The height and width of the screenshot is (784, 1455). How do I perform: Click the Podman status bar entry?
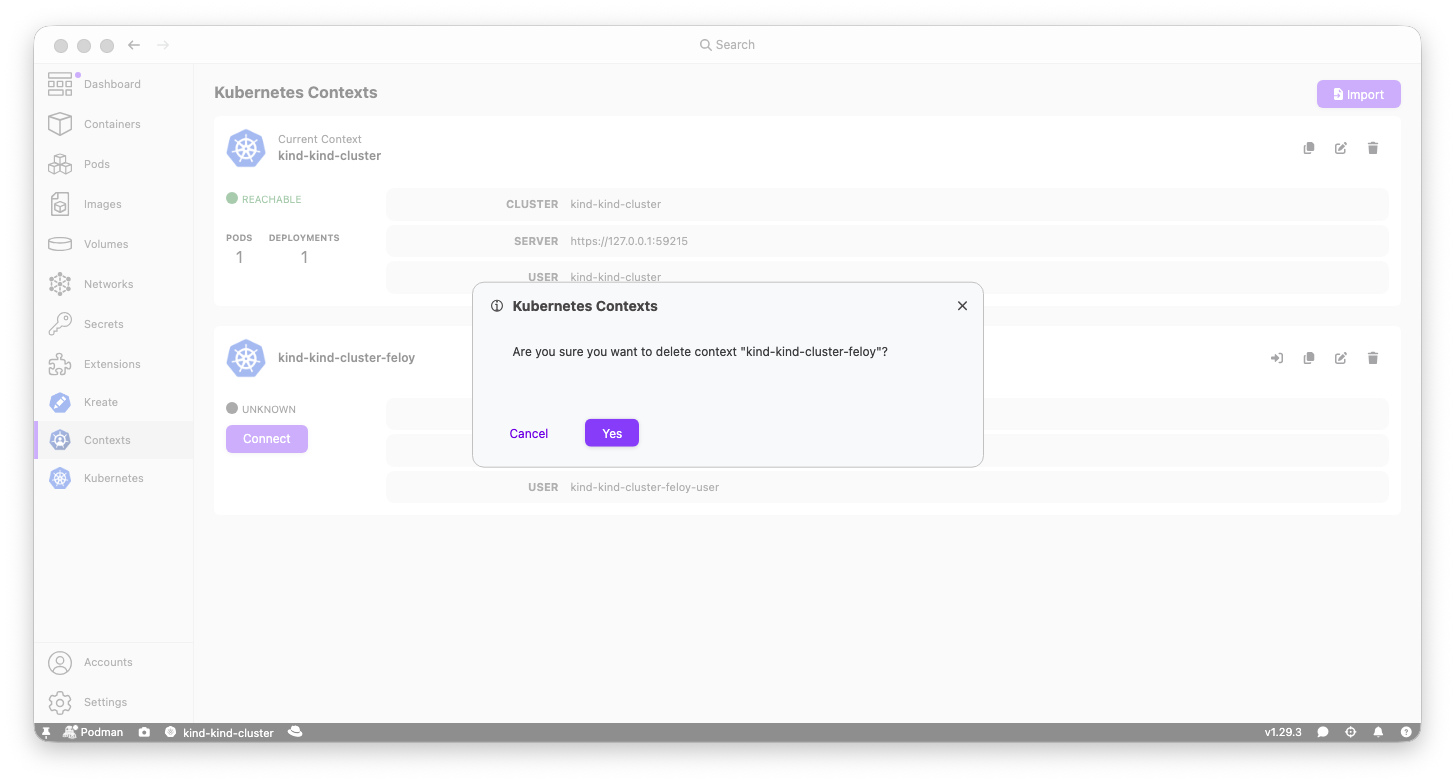(93, 732)
